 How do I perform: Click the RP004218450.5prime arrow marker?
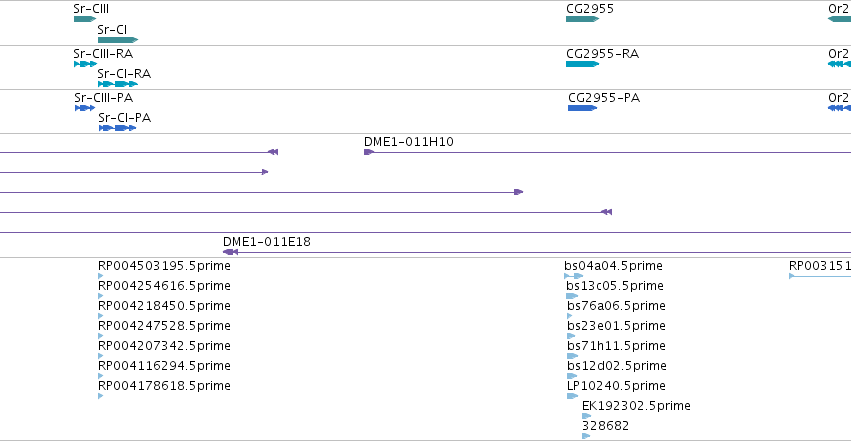(100, 316)
